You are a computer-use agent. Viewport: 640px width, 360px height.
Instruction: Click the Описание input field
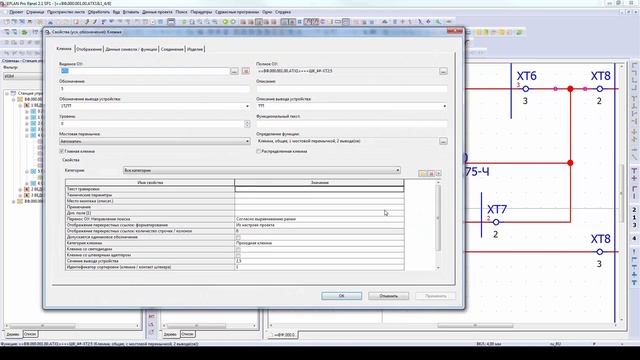352,89
